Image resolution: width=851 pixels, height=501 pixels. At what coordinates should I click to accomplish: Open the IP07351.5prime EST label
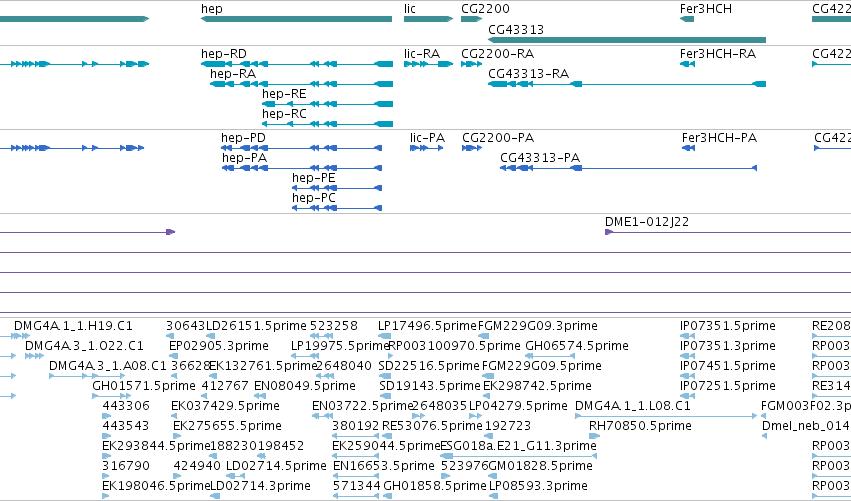pyautogui.click(x=727, y=326)
